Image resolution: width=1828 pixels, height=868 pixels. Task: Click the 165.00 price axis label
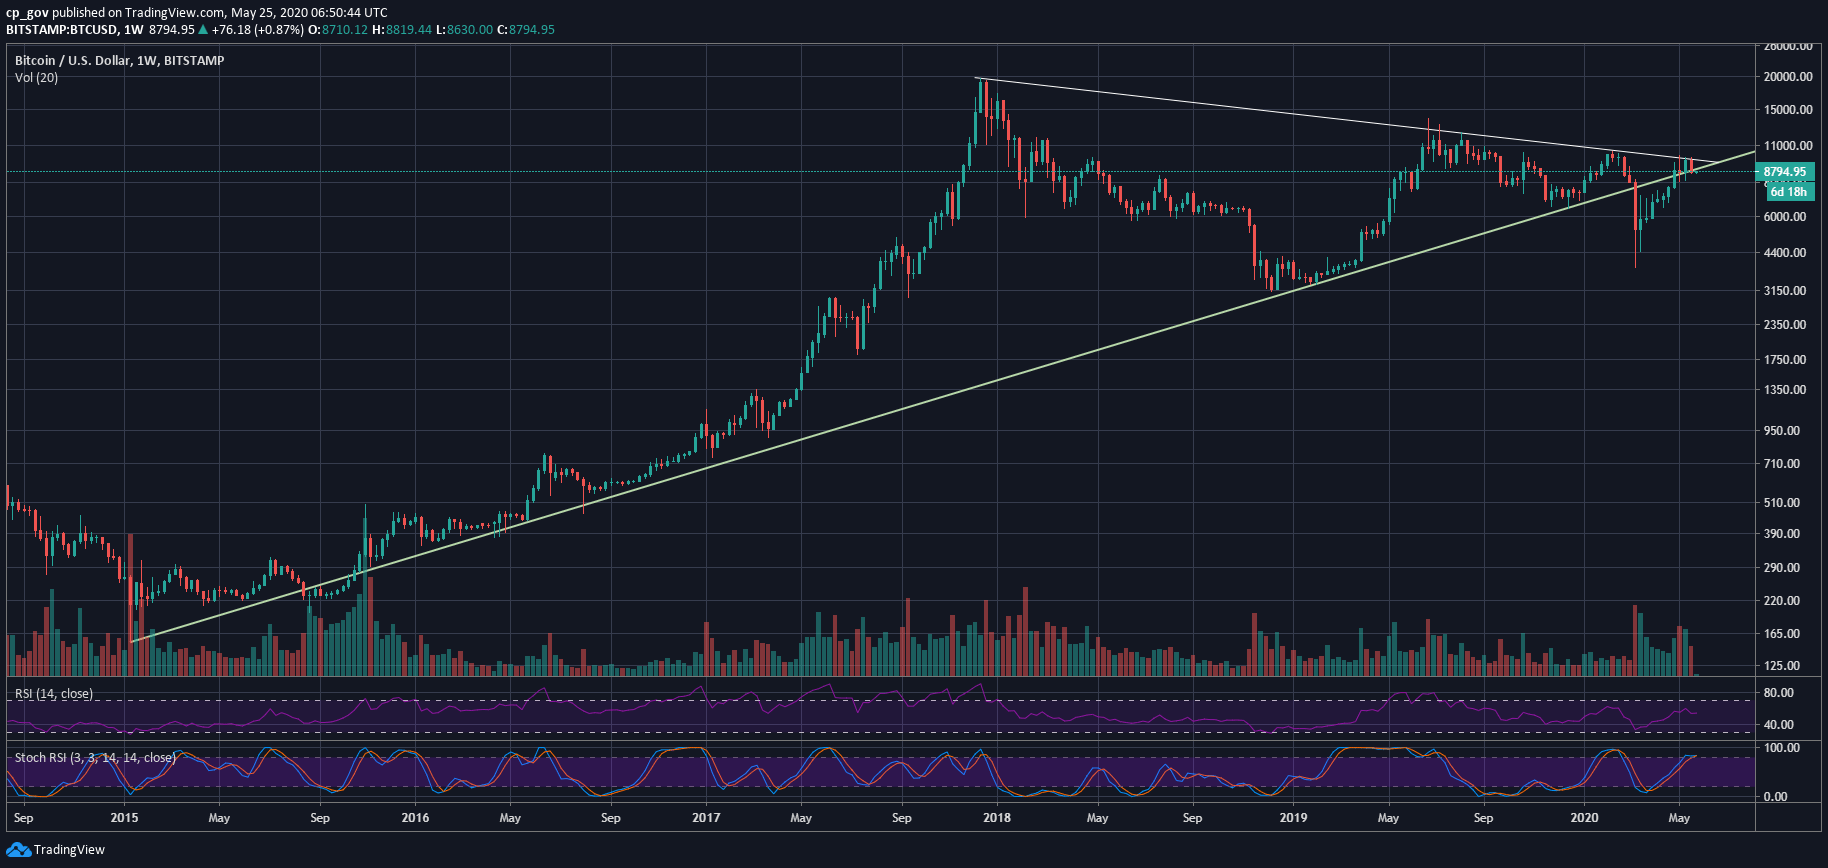click(x=1782, y=634)
